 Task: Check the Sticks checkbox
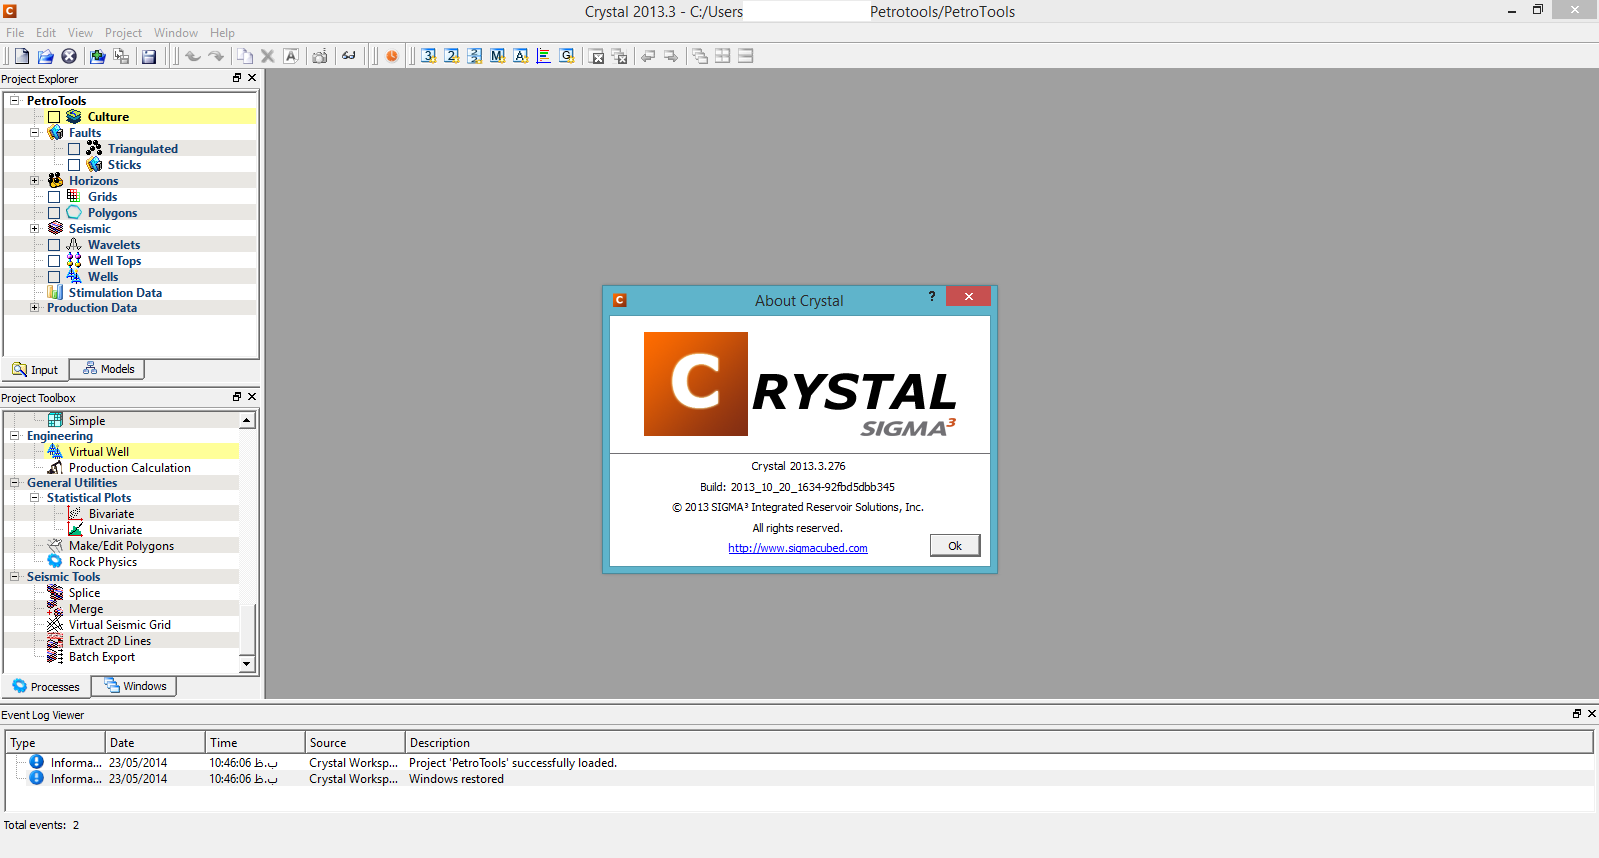[74, 165]
